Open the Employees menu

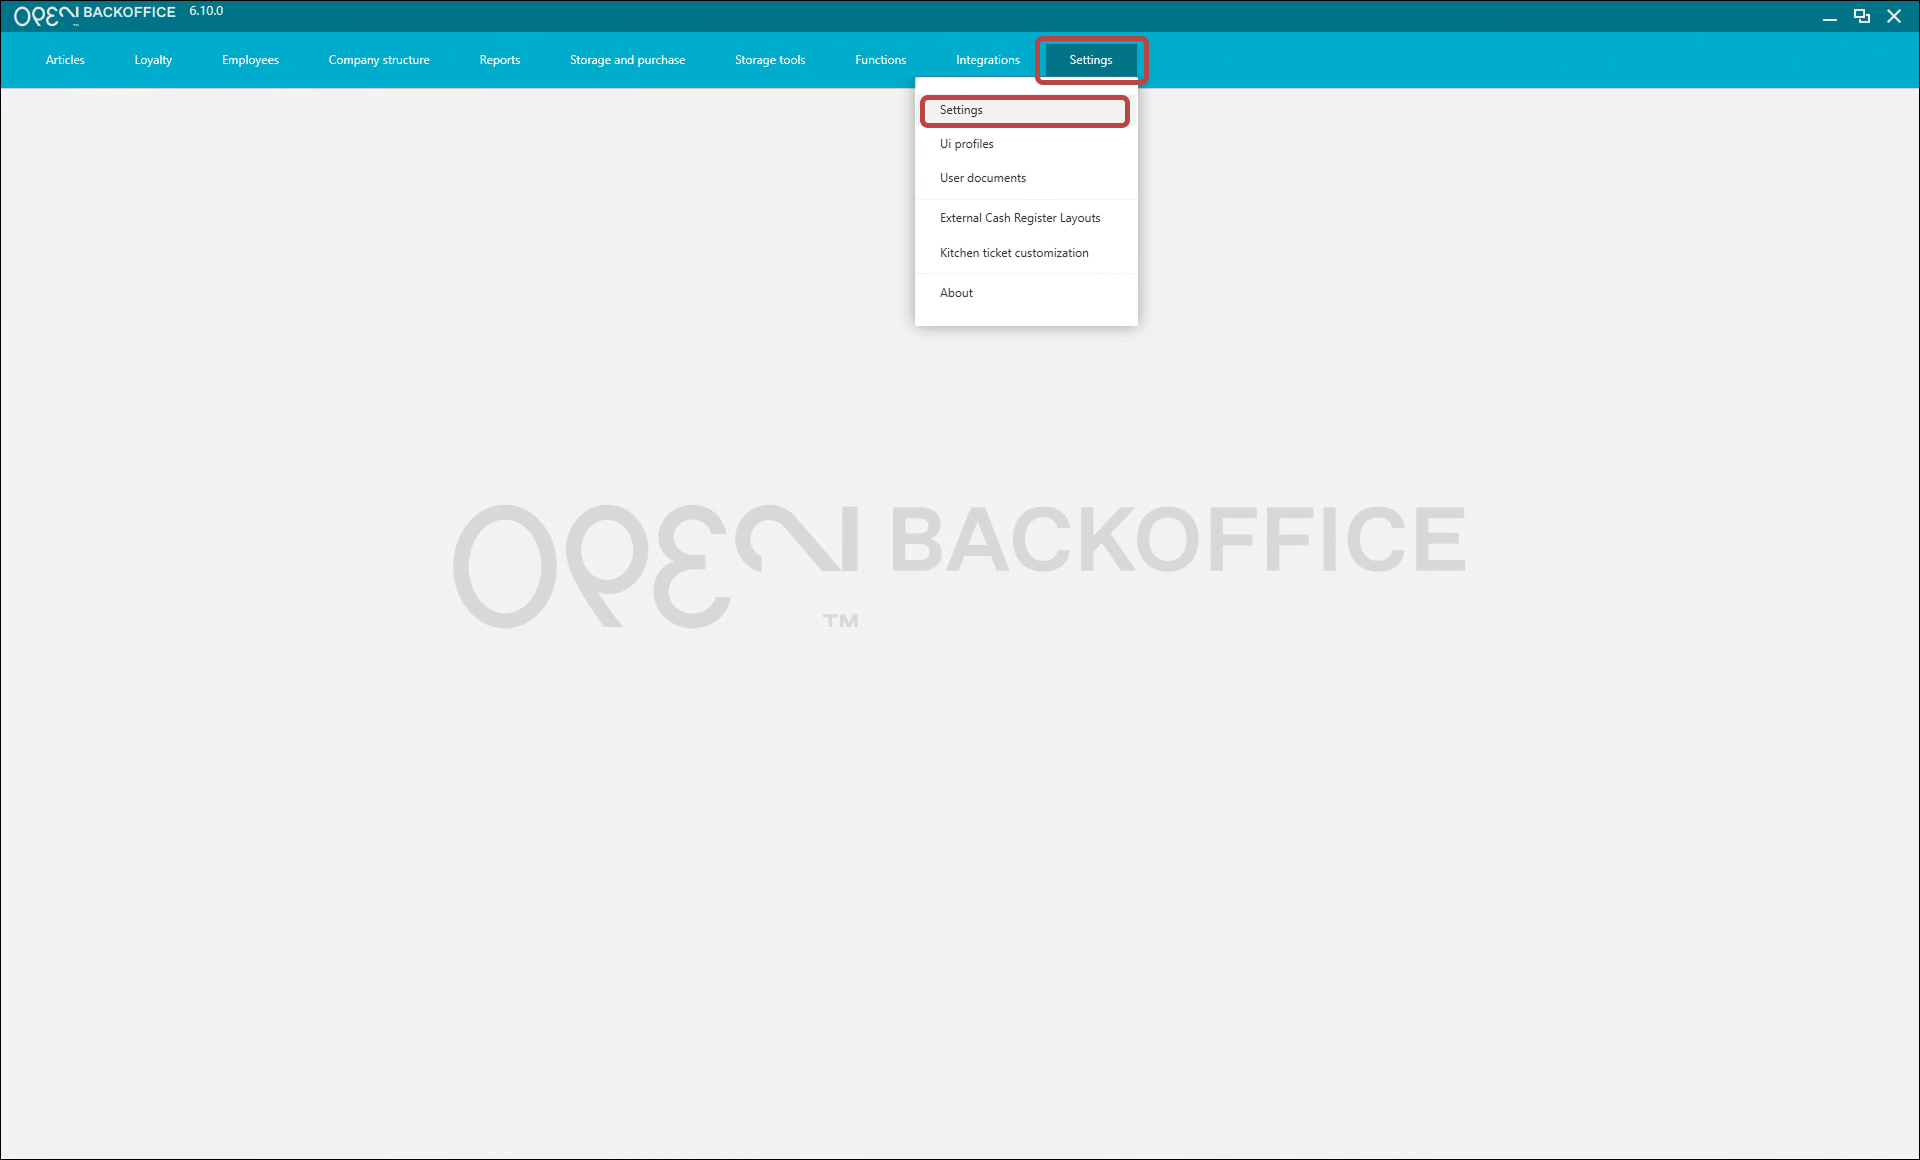[250, 60]
